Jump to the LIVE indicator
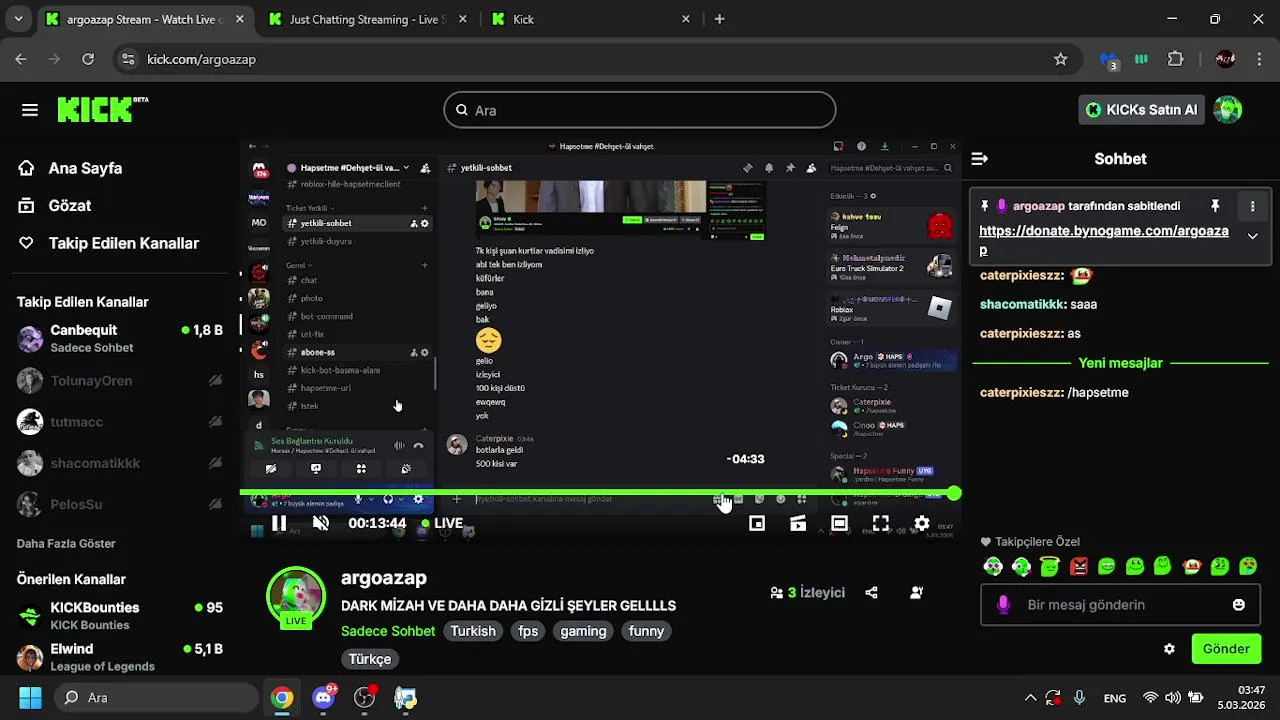The height and width of the screenshot is (720, 1280). [x=442, y=523]
